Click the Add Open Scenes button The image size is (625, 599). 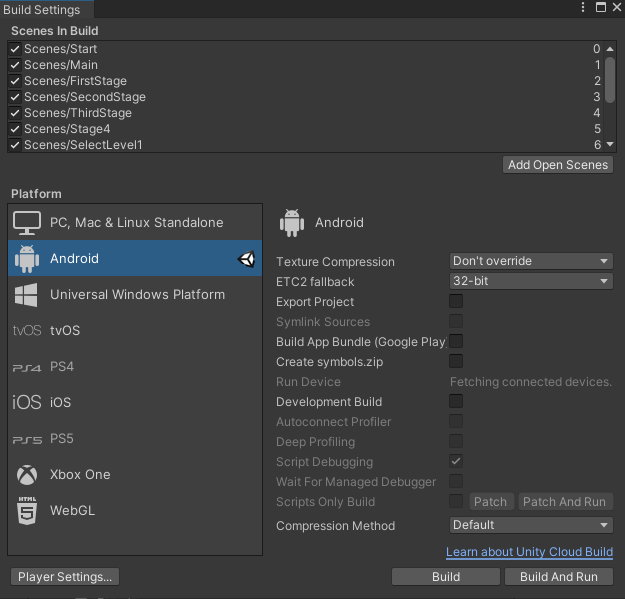pyautogui.click(x=558, y=165)
